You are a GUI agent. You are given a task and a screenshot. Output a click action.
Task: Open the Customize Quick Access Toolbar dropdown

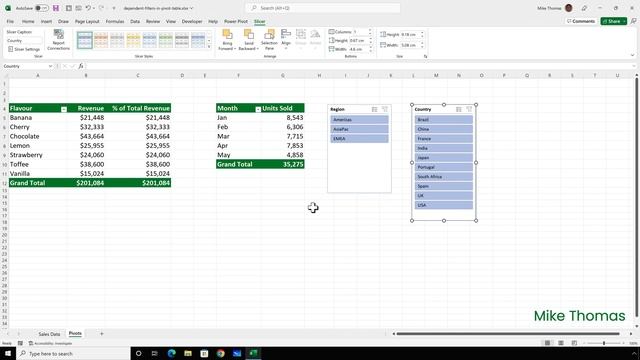click(x=114, y=8)
